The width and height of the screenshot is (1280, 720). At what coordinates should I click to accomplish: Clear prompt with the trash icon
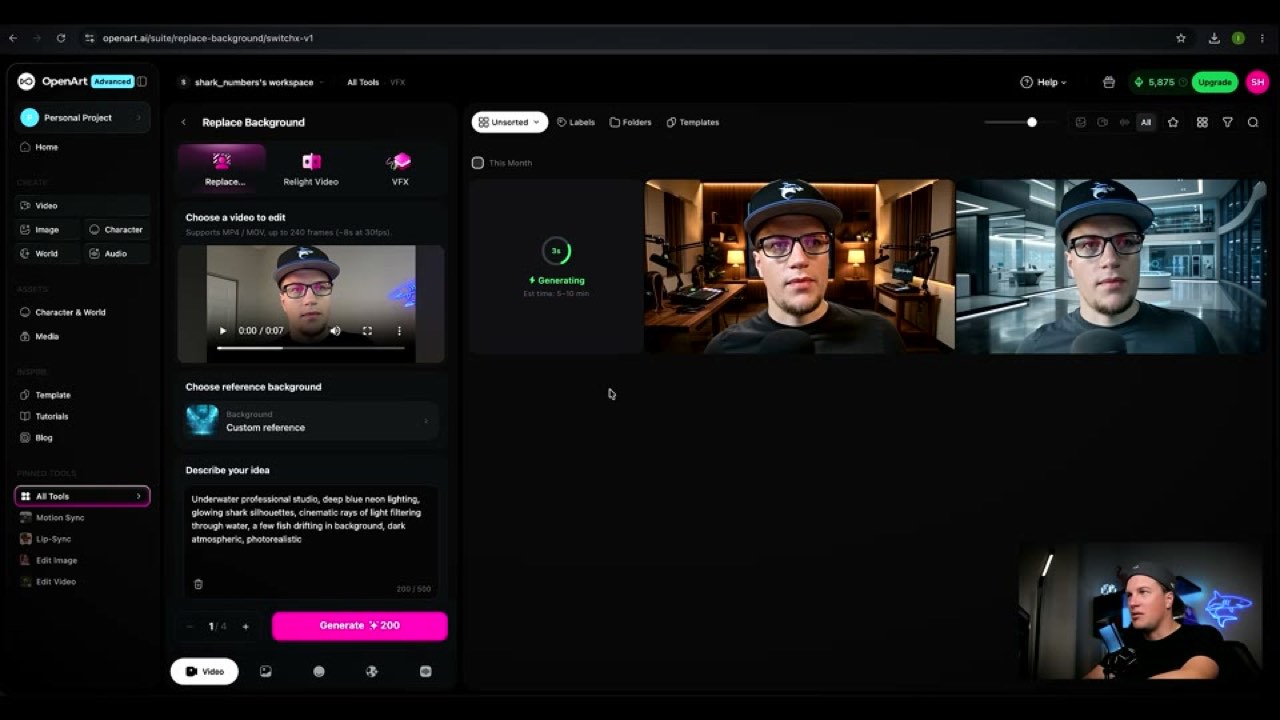coord(198,584)
